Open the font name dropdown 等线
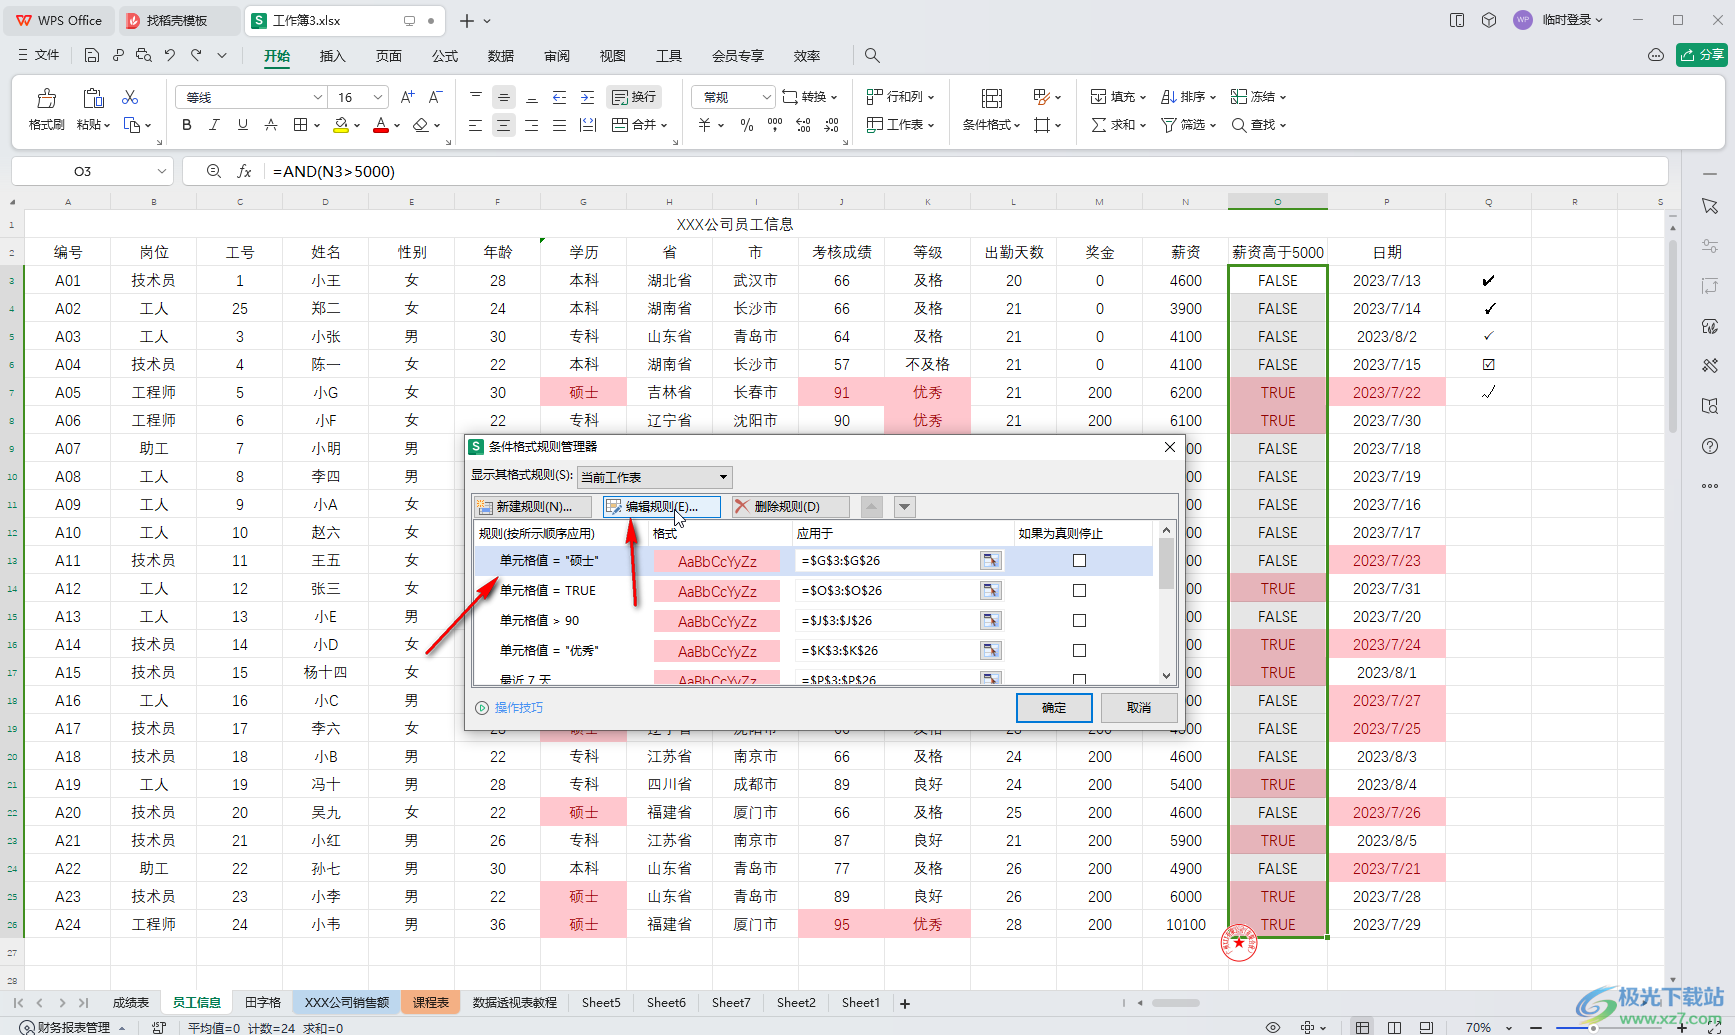This screenshot has height=1035, width=1735. pos(318,97)
